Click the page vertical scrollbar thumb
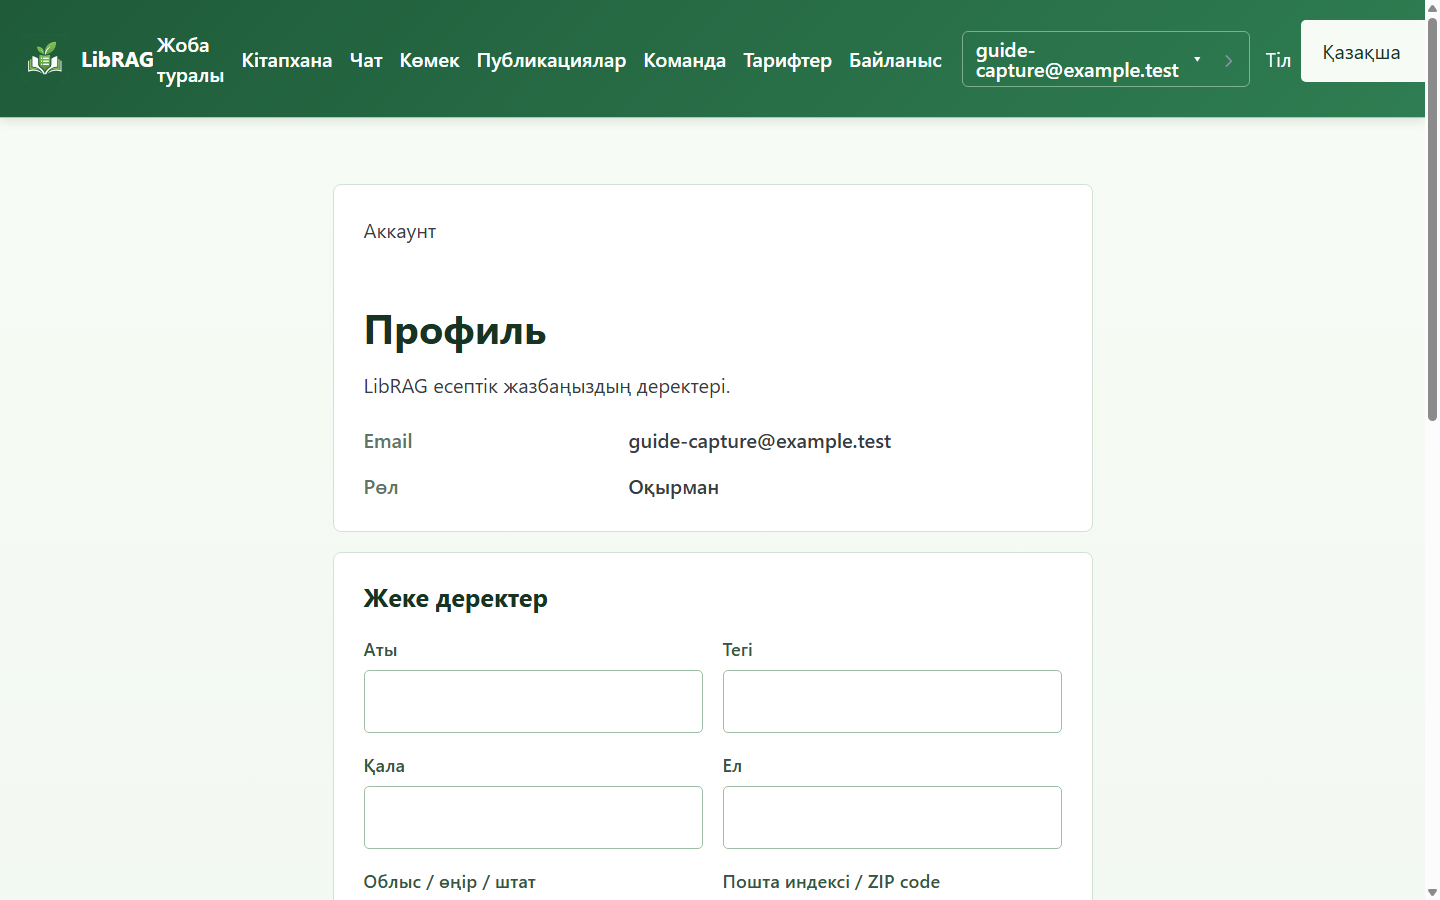 [x=1432, y=218]
